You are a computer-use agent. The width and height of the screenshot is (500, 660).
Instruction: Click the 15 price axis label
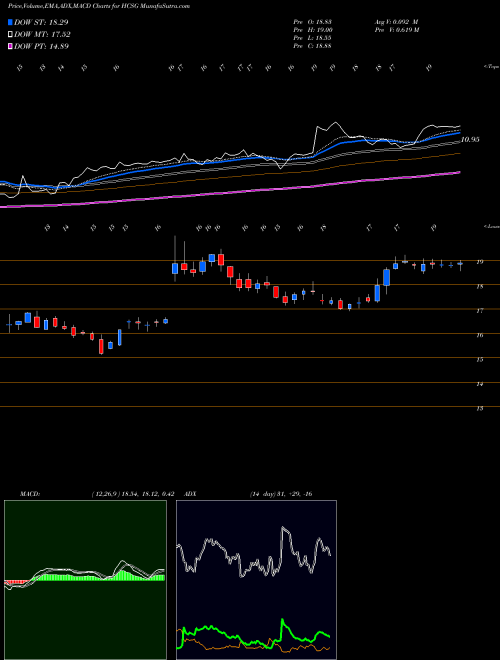[x=479, y=360]
